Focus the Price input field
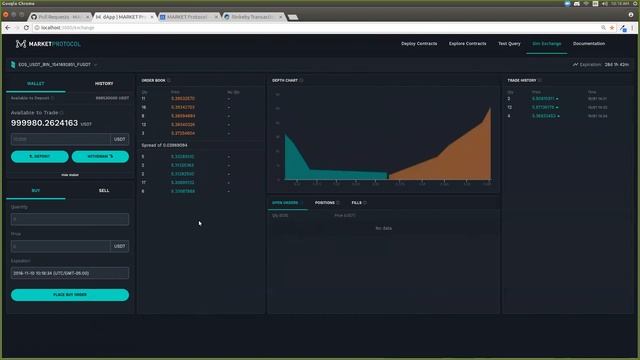The width and height of the screenshot is (640, 360). [x=60, y=247]
